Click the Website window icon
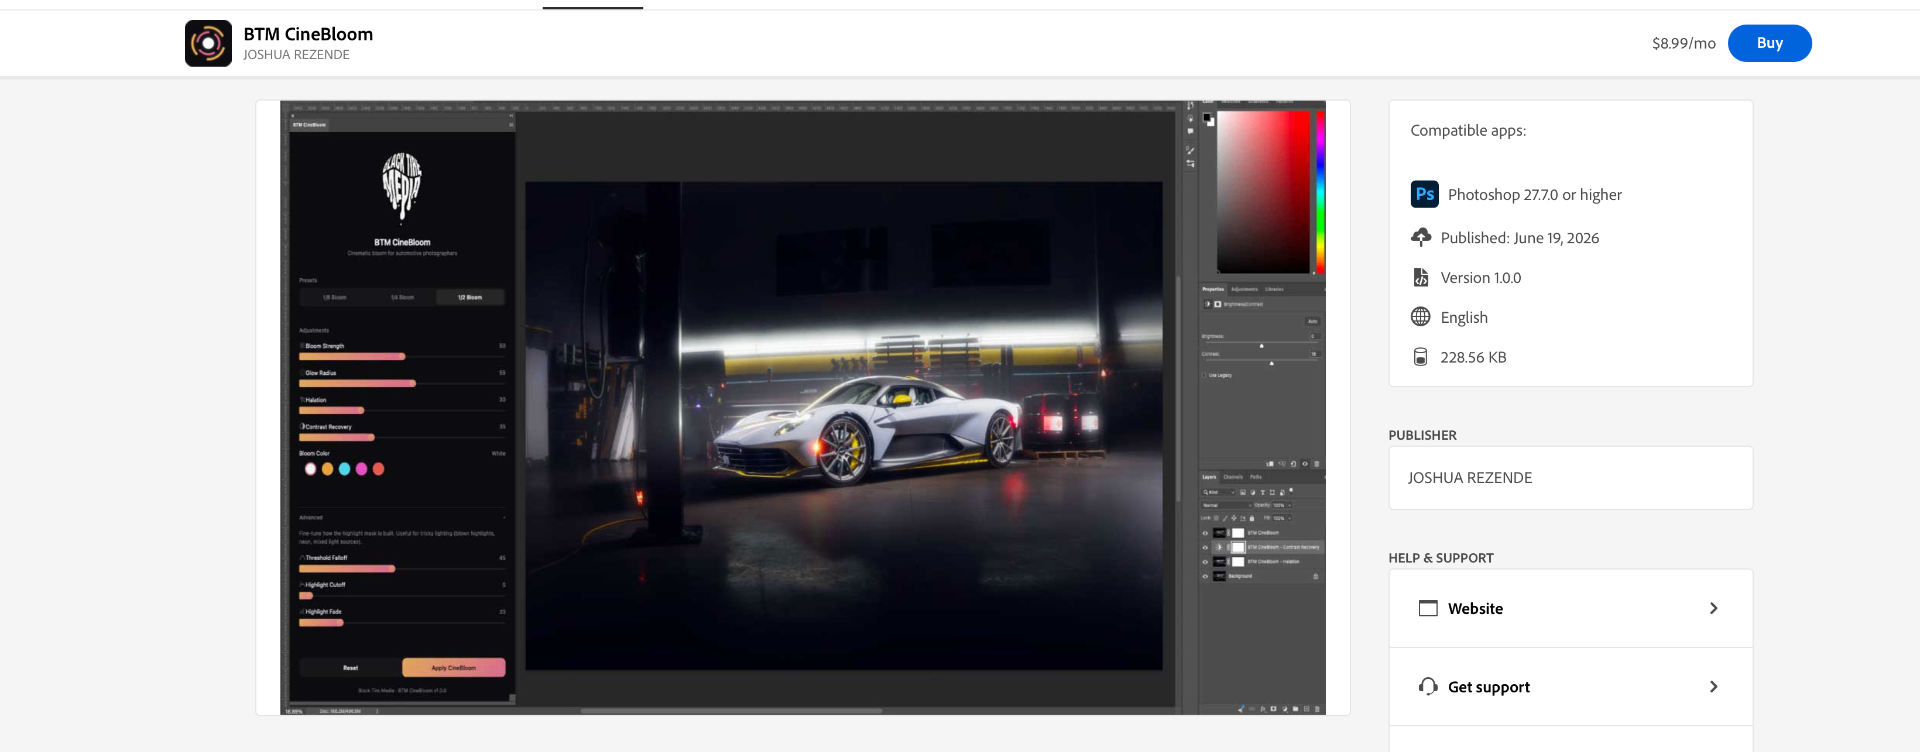The height and width of the screenshot is (752, 1920). coord(1428,608)
